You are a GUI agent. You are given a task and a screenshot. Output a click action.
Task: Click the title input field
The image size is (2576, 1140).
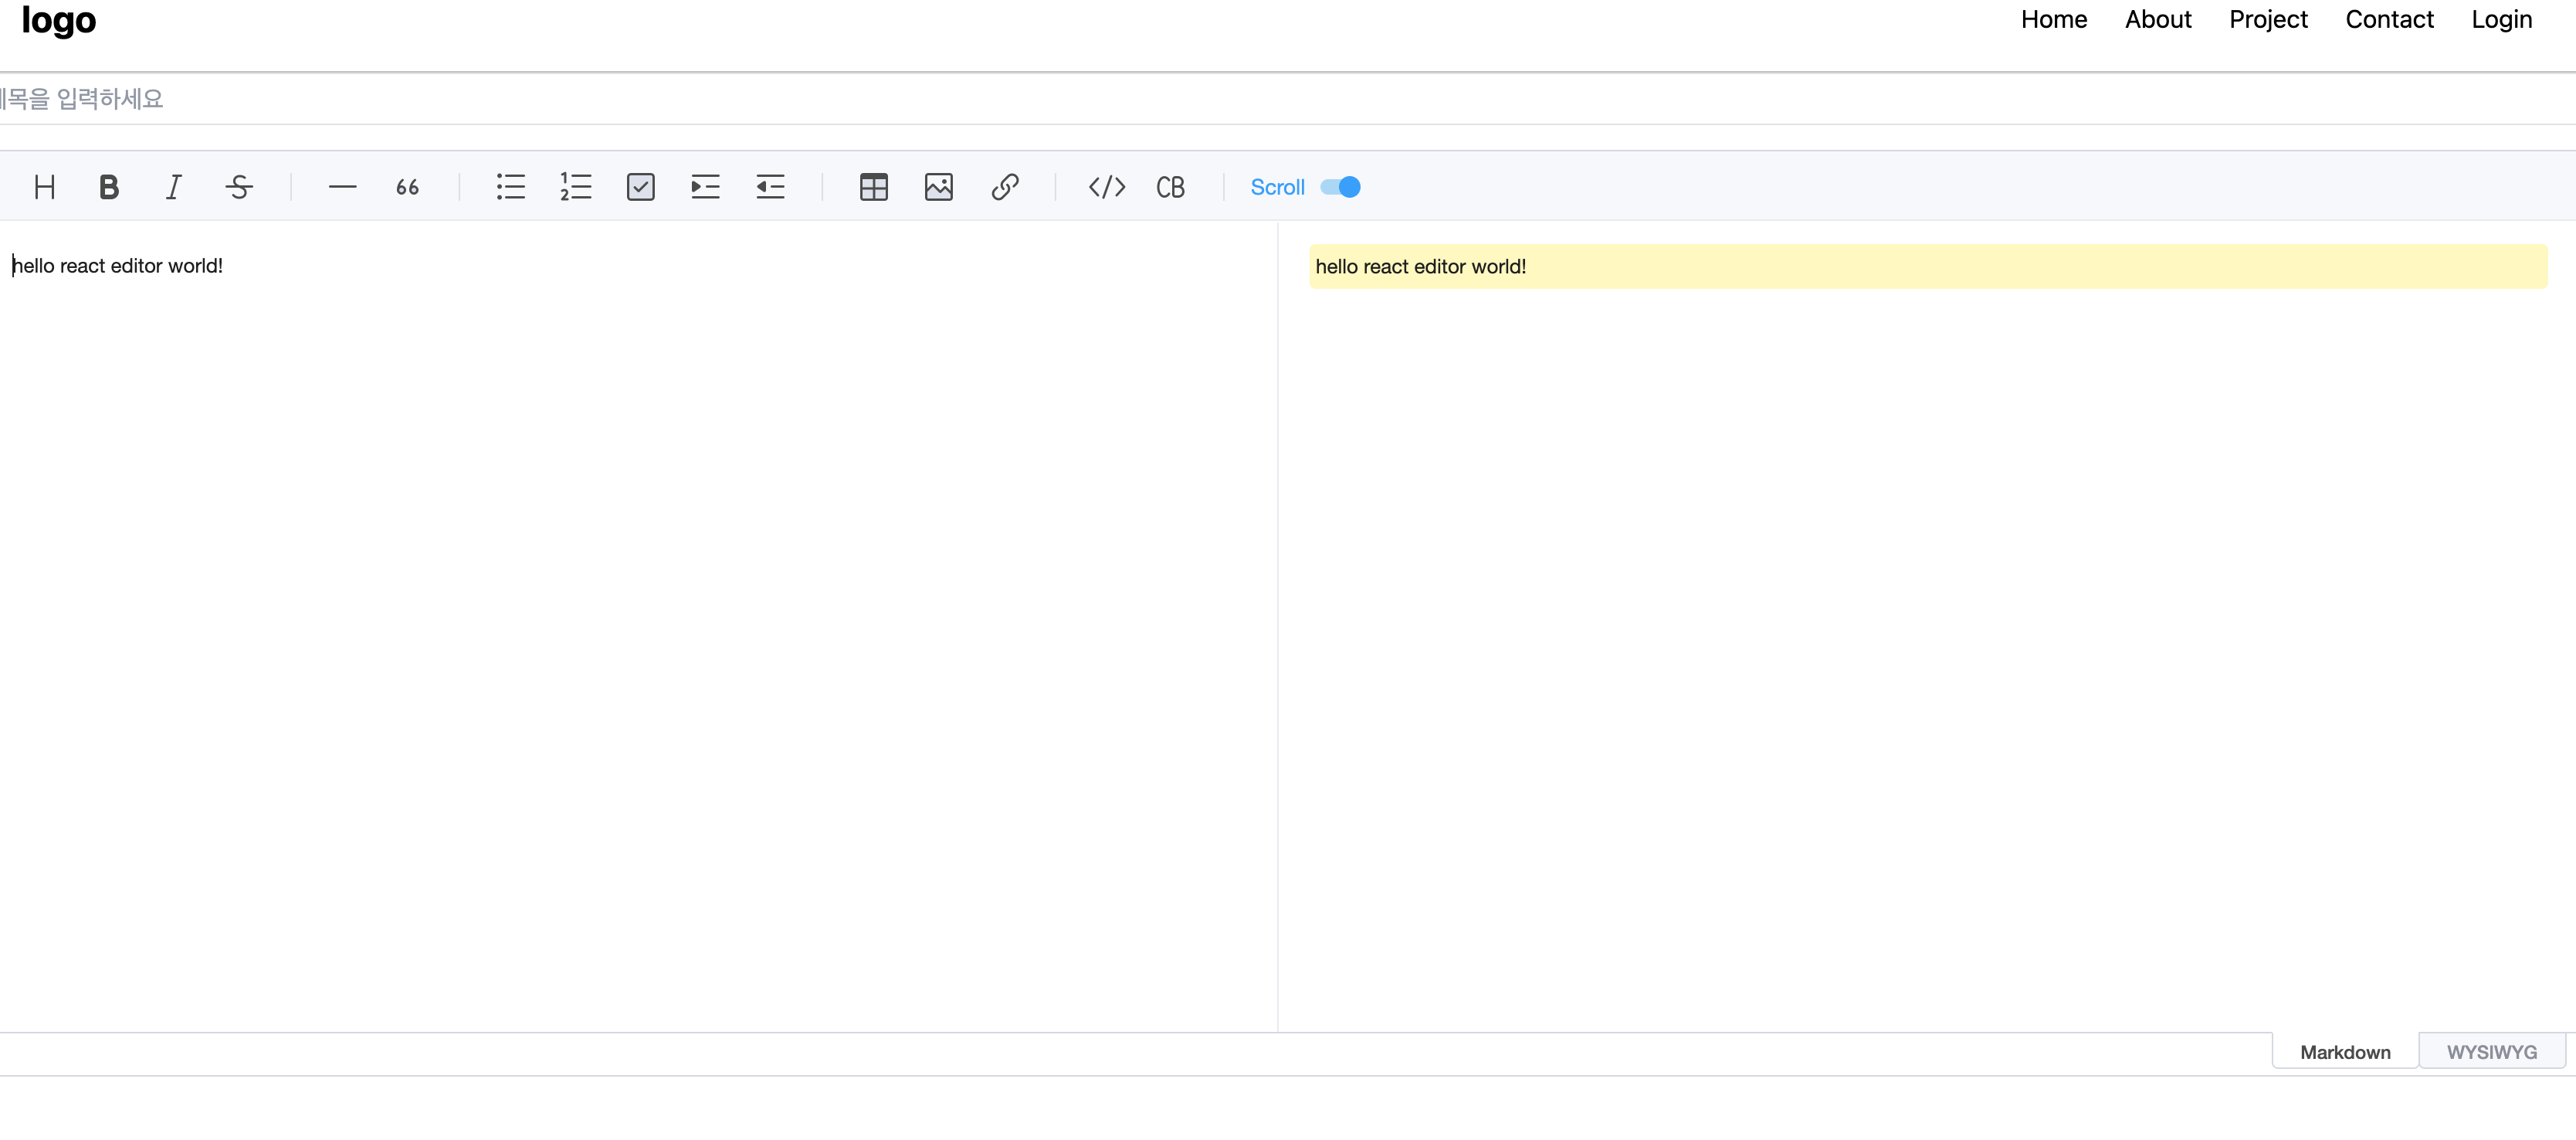tap(1200, 98)
